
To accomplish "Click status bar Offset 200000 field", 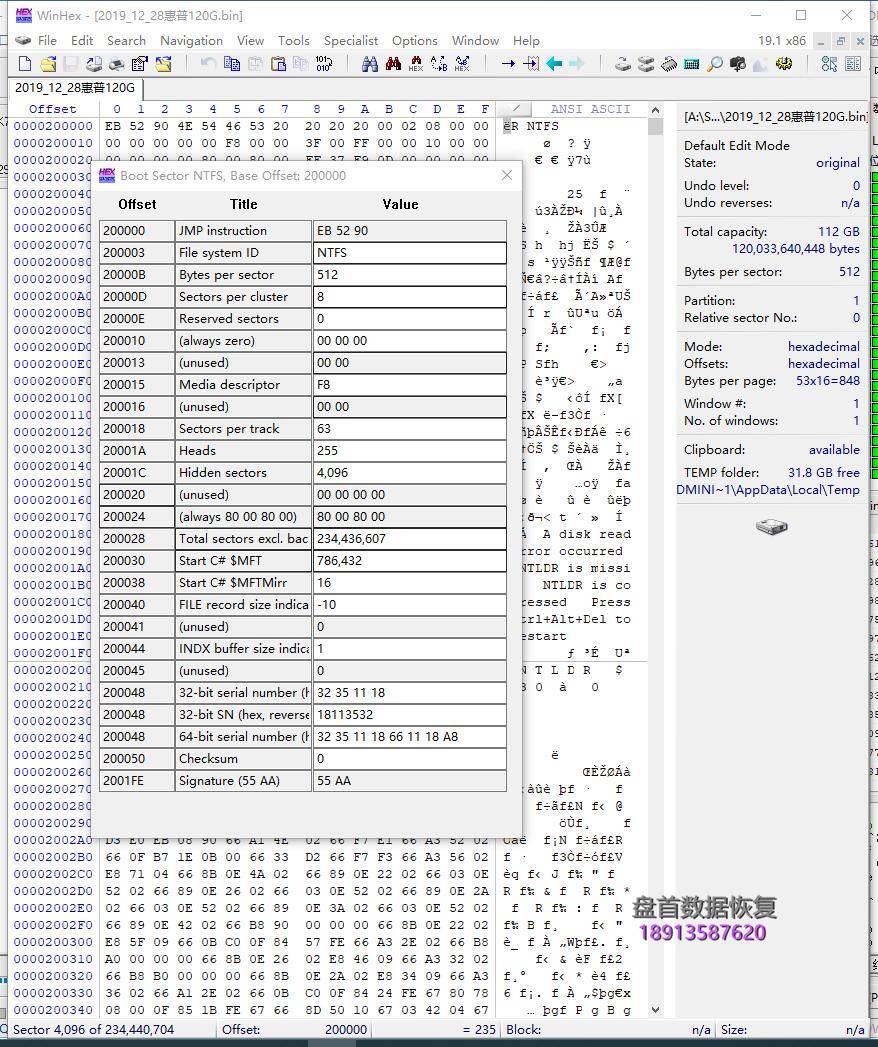I will coord(294,1030).
